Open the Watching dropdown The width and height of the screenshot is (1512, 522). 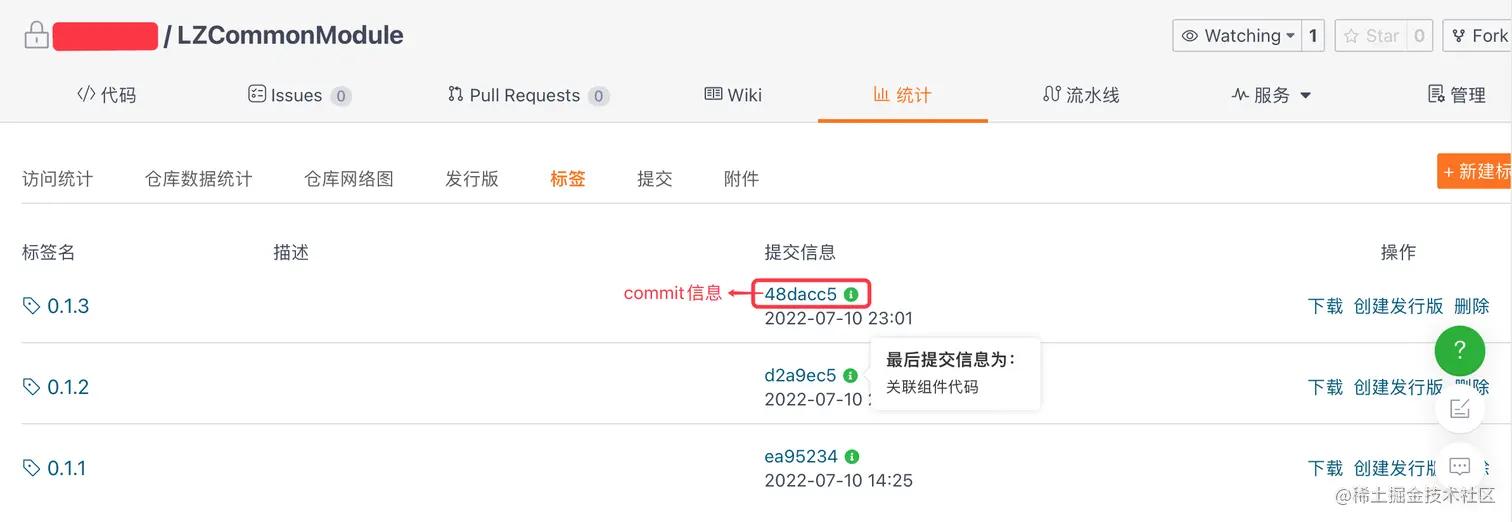pyautogui.click(x=1237, y=36)
